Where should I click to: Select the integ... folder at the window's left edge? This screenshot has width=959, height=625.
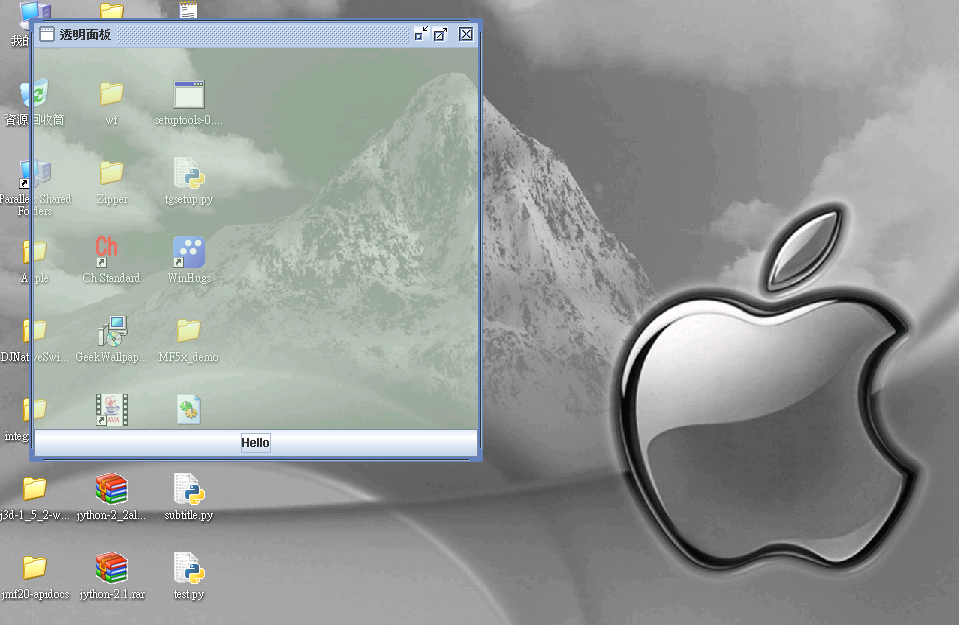click(x=35, y=410)
